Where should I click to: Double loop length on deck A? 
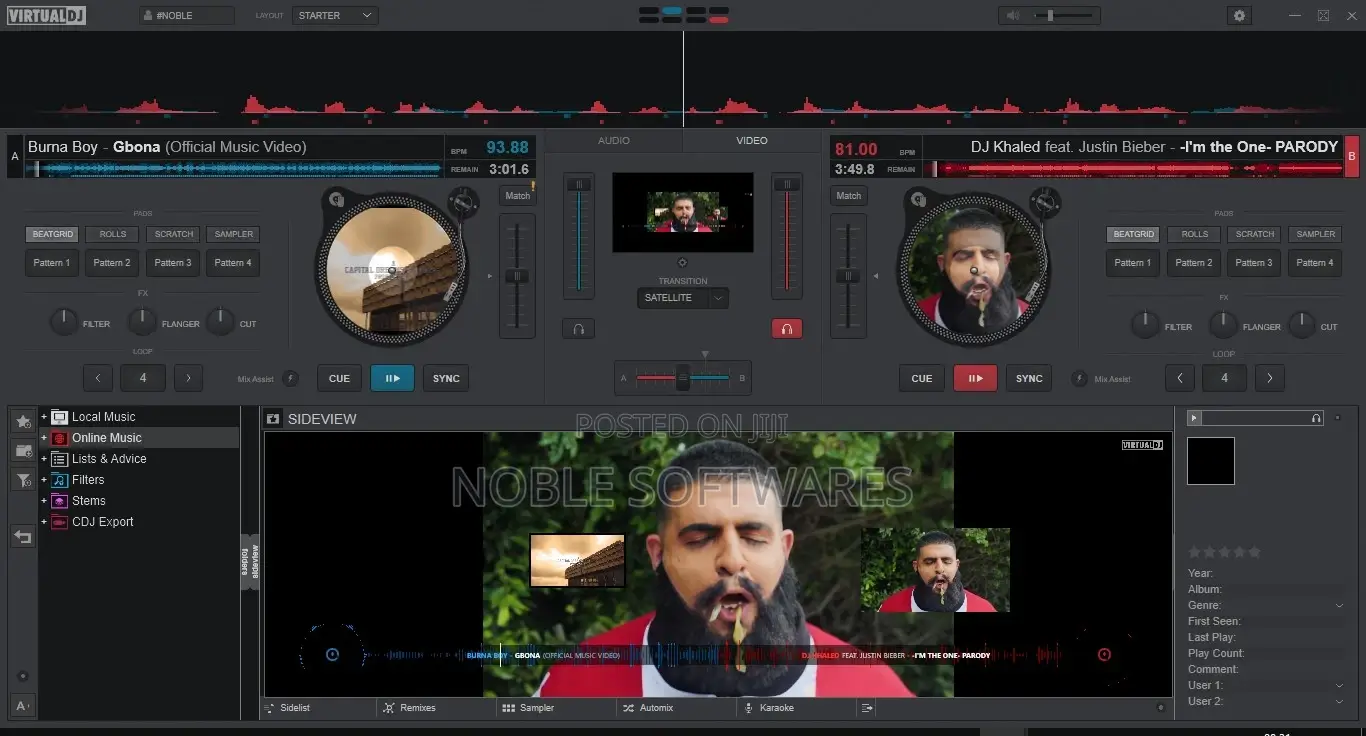click(x=188, y=378)
